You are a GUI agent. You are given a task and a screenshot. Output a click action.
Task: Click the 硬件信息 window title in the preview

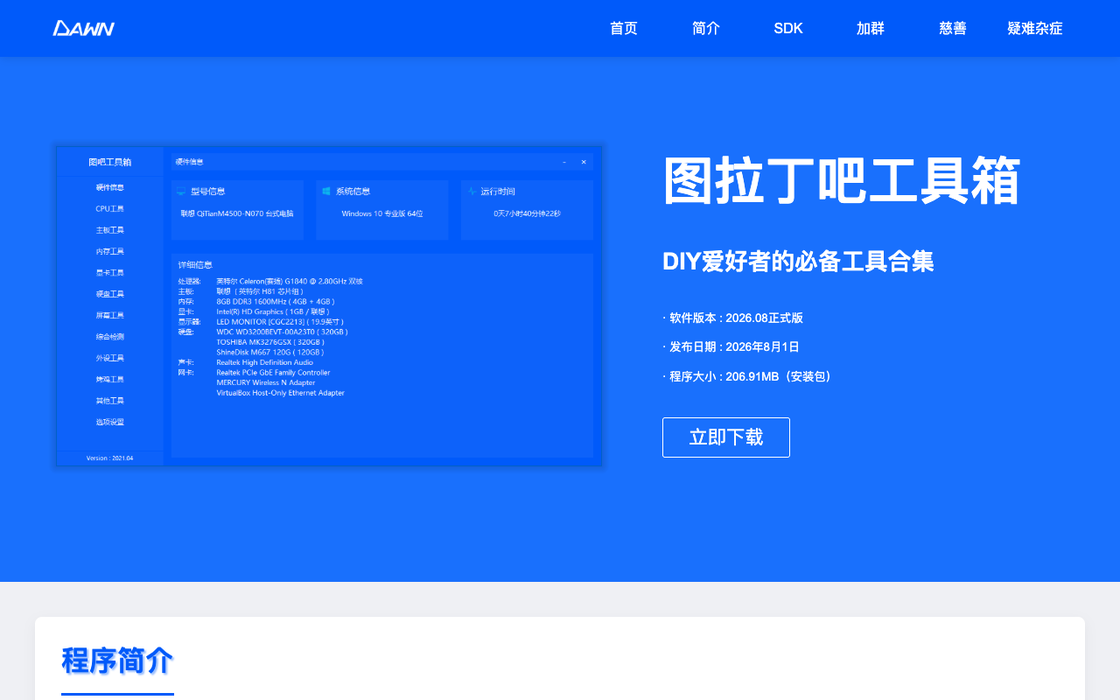point(189,162)
